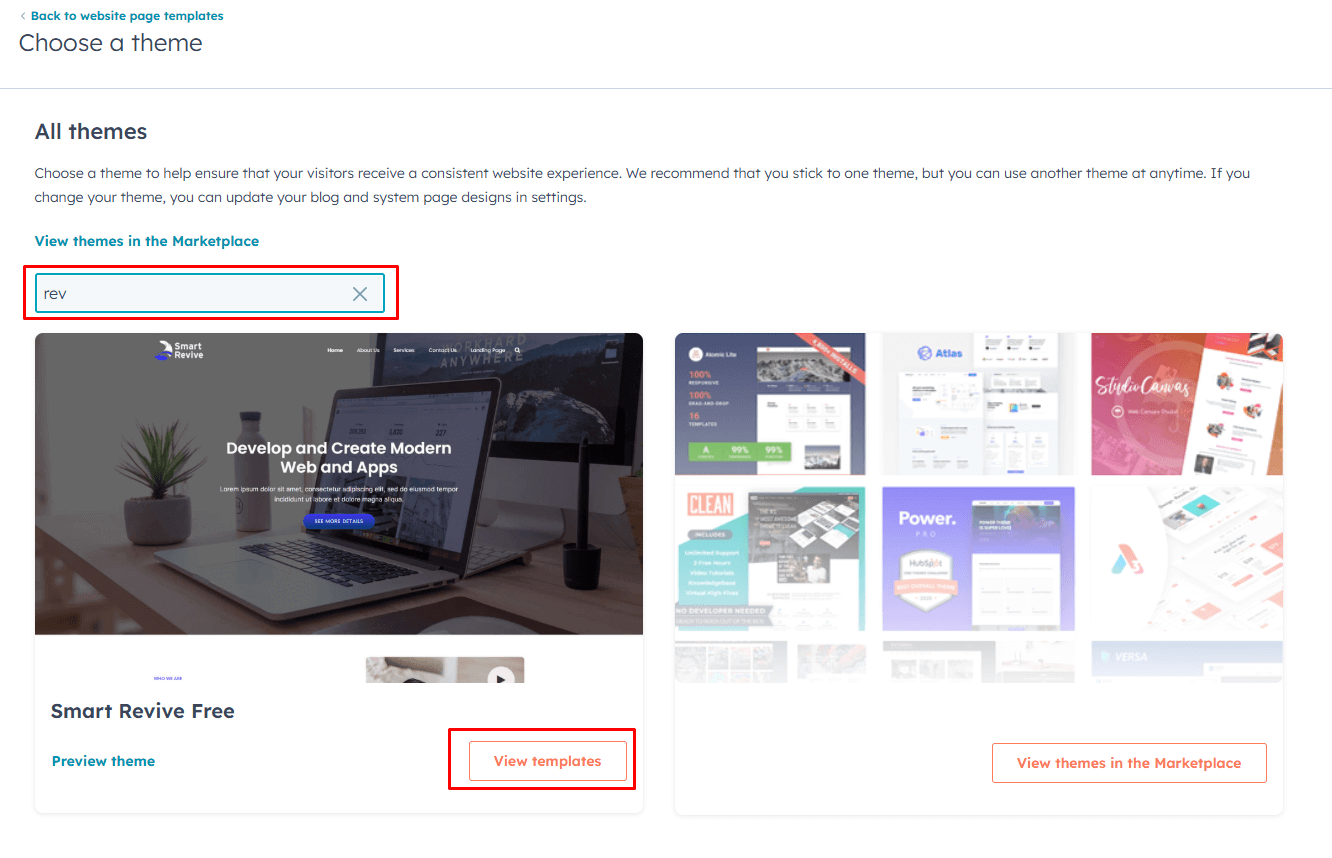Image resolution: width=1332 pixels, height=858 pixels.
Task: Clear the theme search with the X icon
Action: [360, 294]
